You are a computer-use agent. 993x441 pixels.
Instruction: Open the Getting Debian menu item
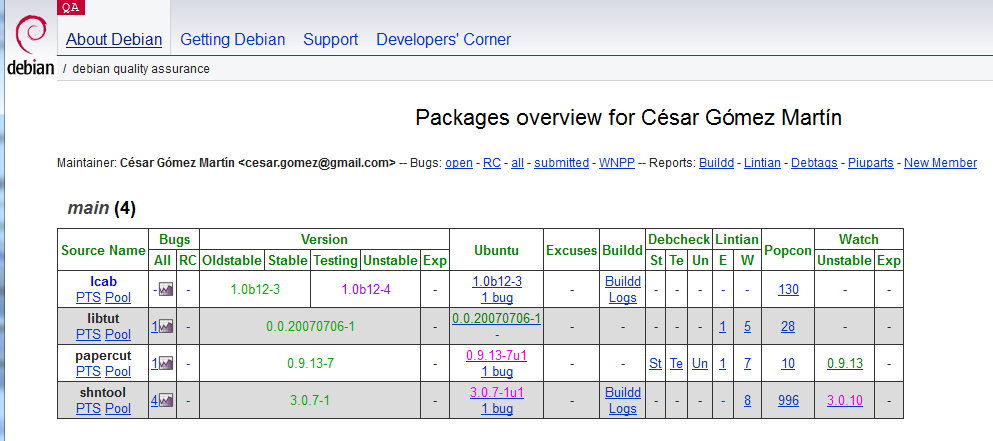[x=232, y=39]
